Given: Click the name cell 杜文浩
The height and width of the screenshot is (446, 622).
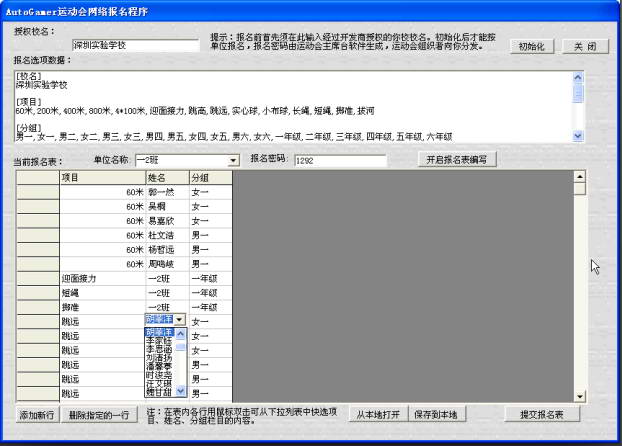Looking at the screenshot, I should tap(168, 235).
